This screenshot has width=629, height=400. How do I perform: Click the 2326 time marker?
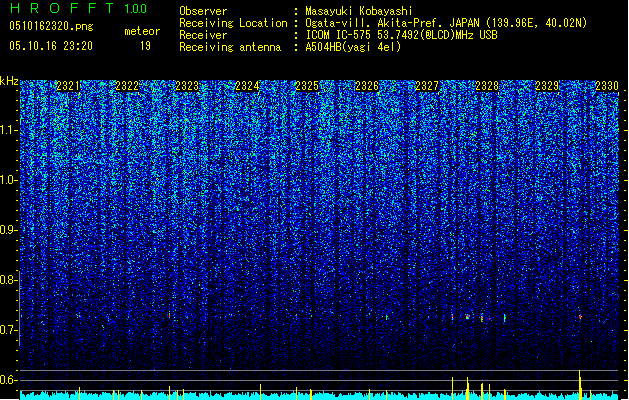point(367,86)
